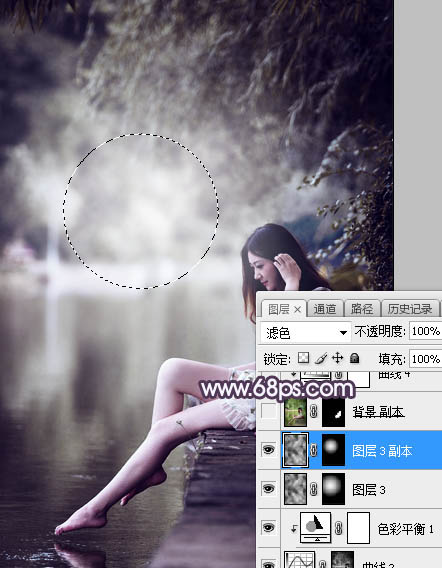This screenshot has width=442, height=568.
Task: Open the 滤色 blend mode dropdown
Action: [x=305, y=332]
